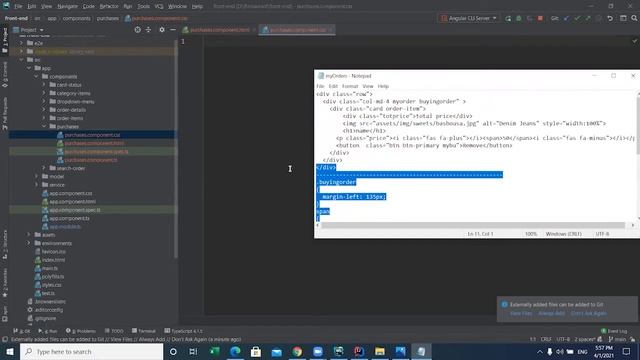This screenshot has width=640, height=360.
Task: Open the Git tool window at bottom
Action: (22, 331)
